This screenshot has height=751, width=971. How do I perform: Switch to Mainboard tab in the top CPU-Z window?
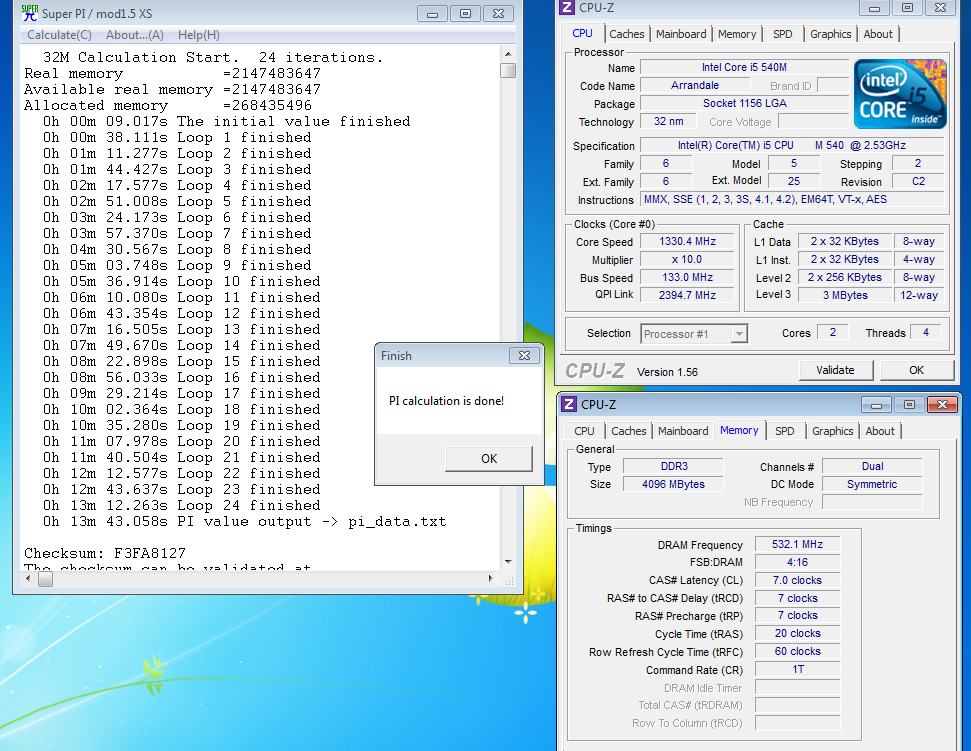click(681, 34)
